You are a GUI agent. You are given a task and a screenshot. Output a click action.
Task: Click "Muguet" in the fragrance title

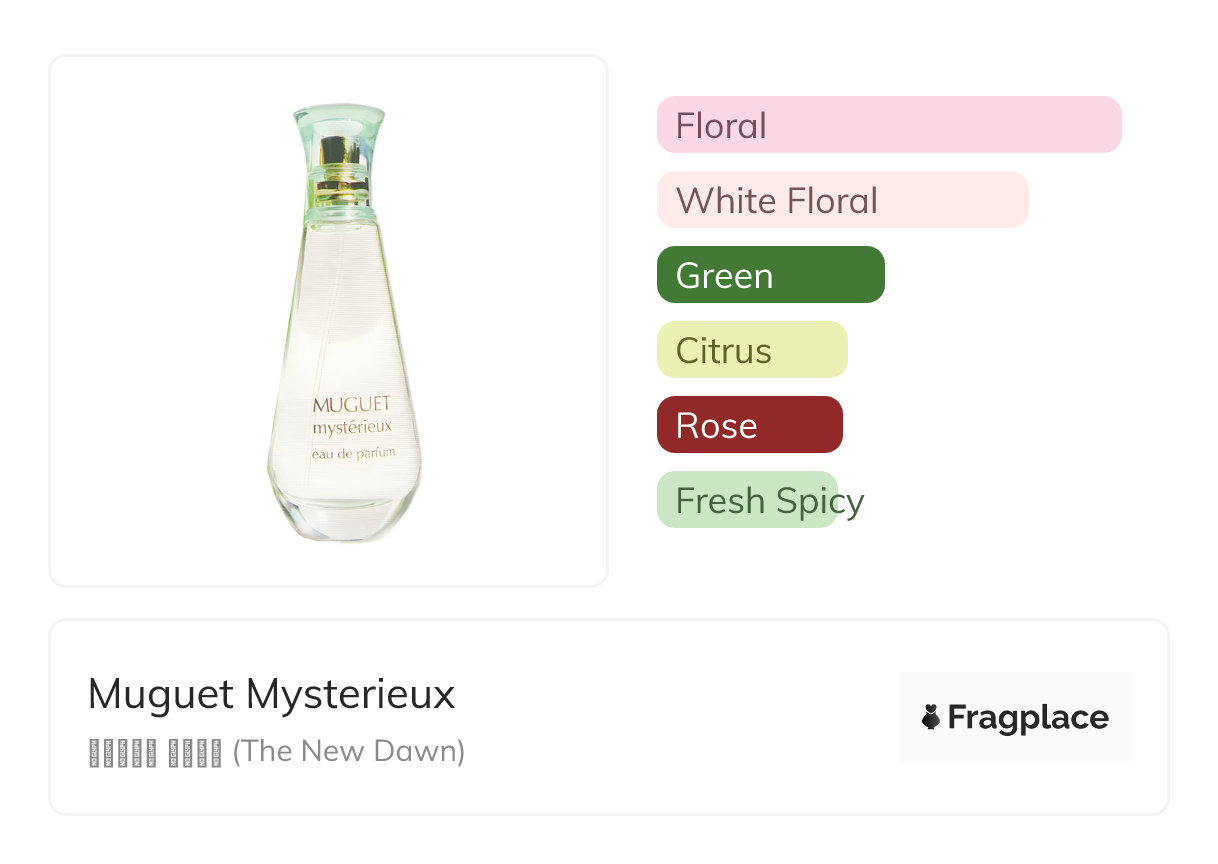point(161,694)
